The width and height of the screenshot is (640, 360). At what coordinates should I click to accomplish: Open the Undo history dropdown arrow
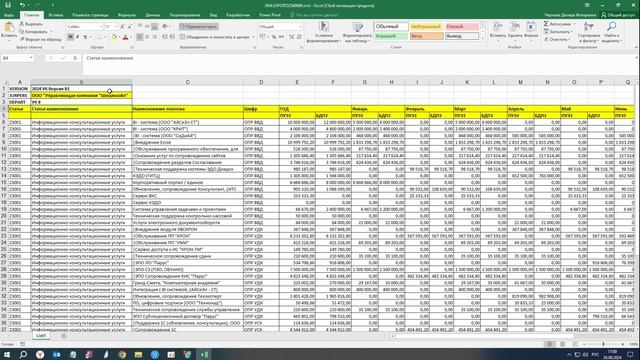[x=29, y=5]
